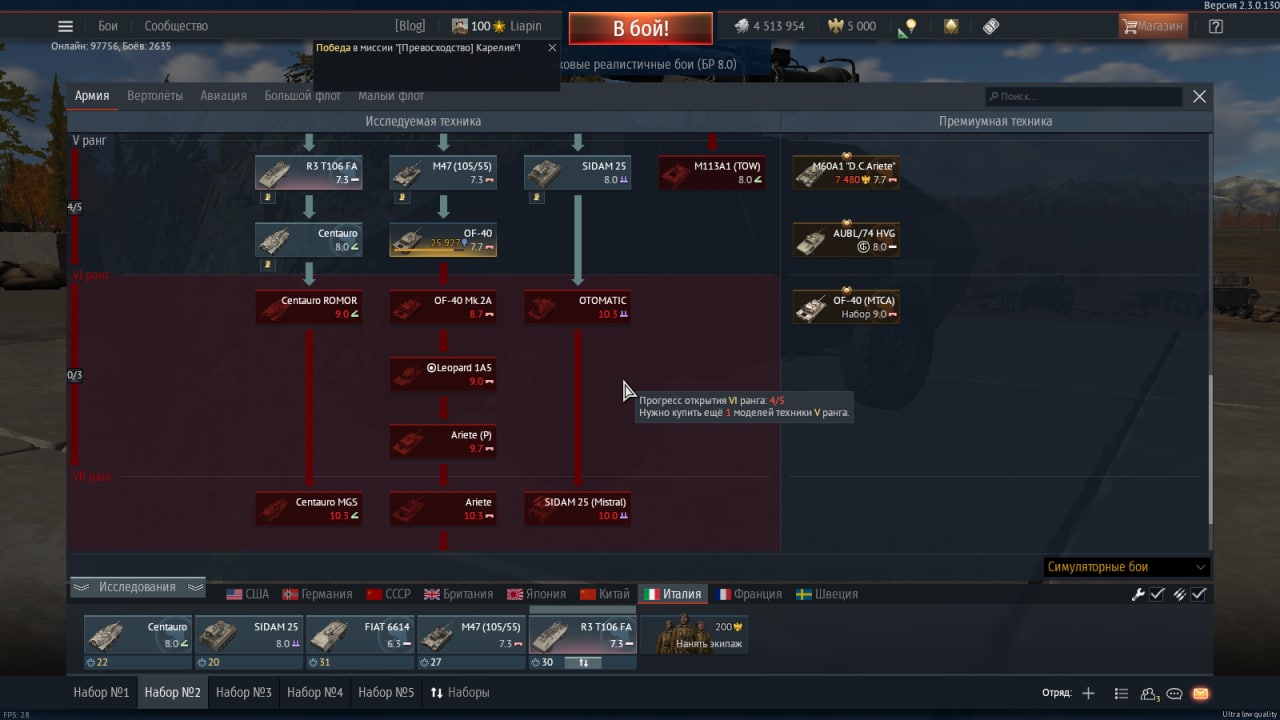Select Centauro MGS in research tree
1280x720 pixels.
(309, 509)
